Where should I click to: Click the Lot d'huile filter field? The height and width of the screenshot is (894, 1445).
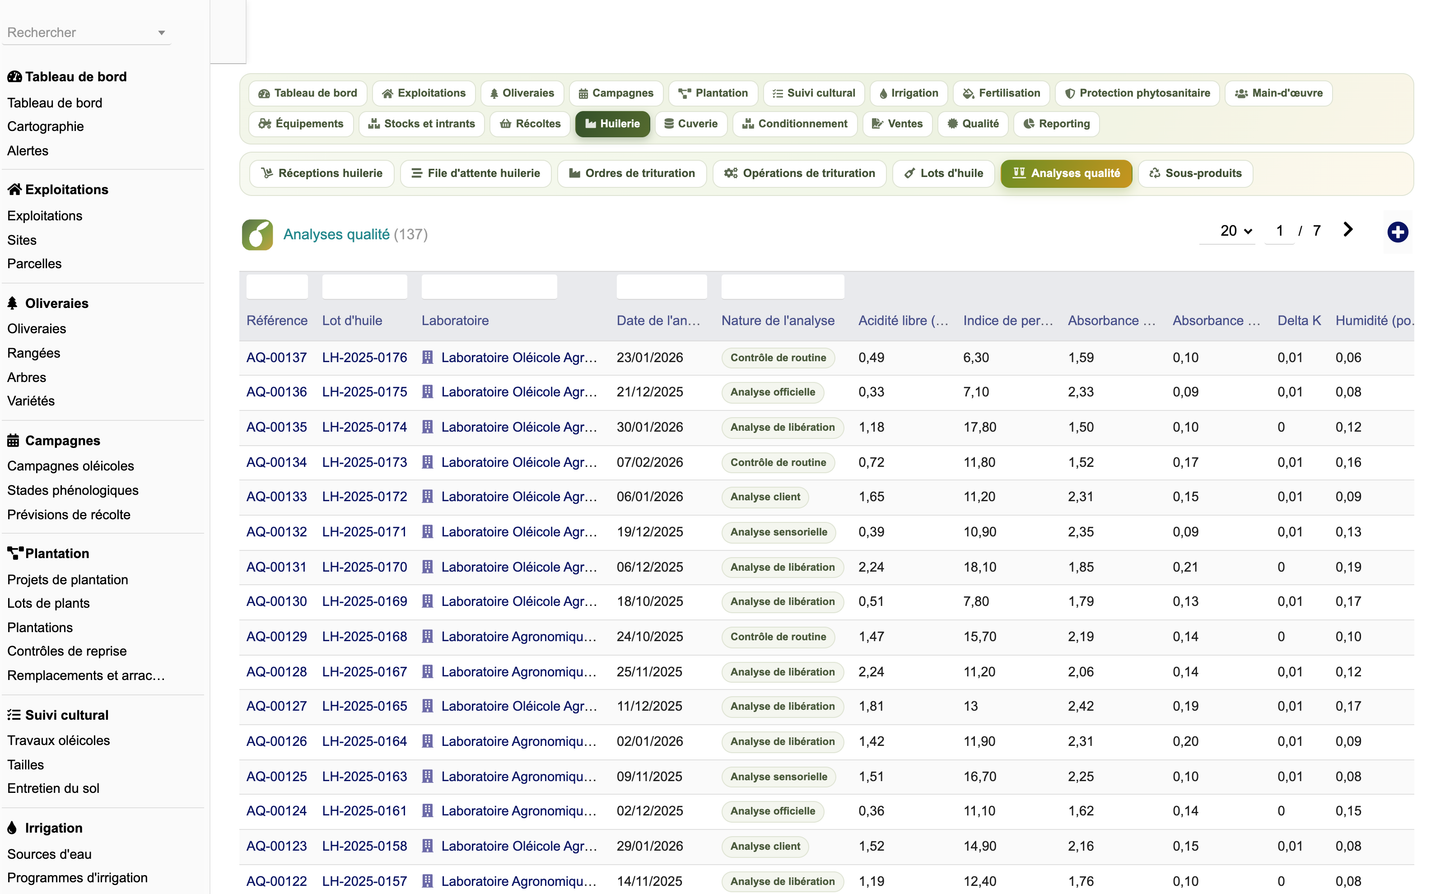(x=365, y=286)
